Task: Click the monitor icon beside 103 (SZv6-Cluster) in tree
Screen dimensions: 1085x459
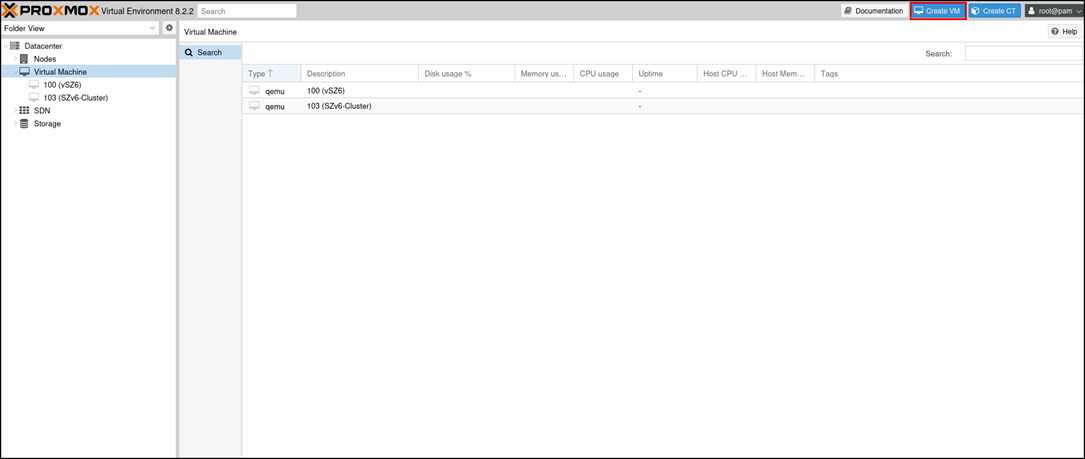Action: point(34,98)
